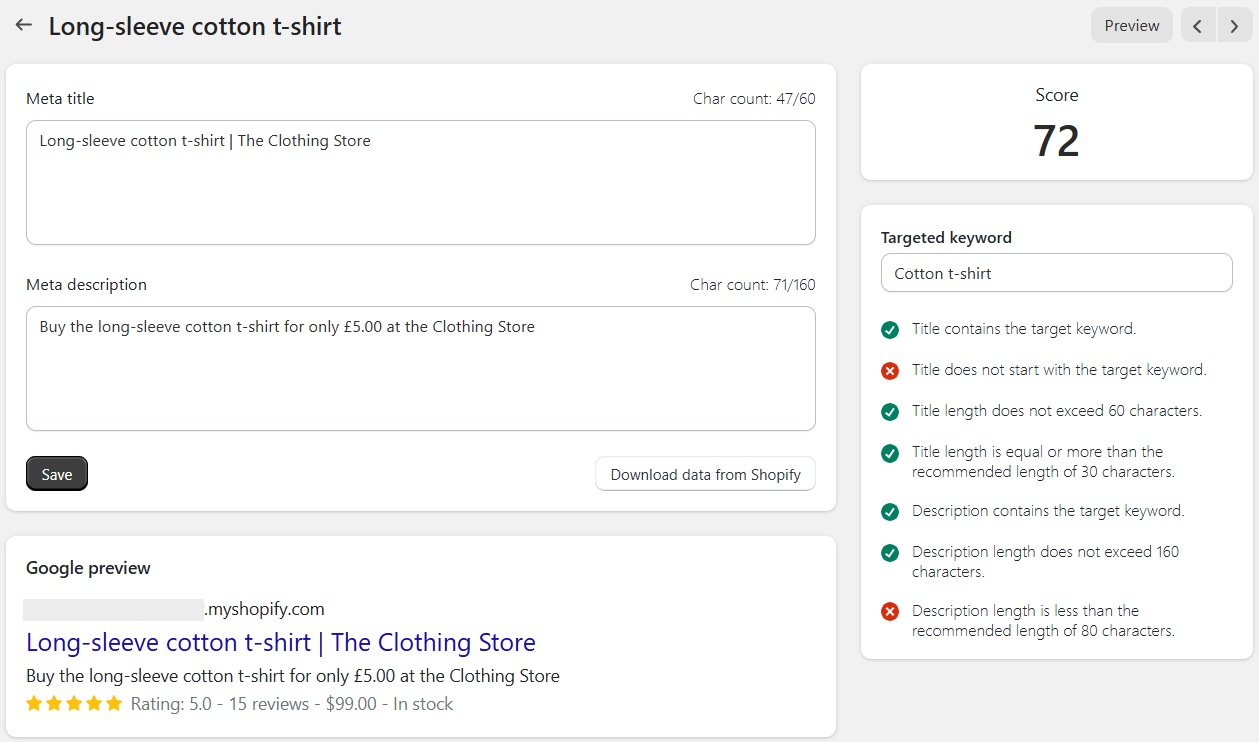Click the red error icon for title keyword start
Viewport: 1259px width, 742px height.
tap(890, 370)
